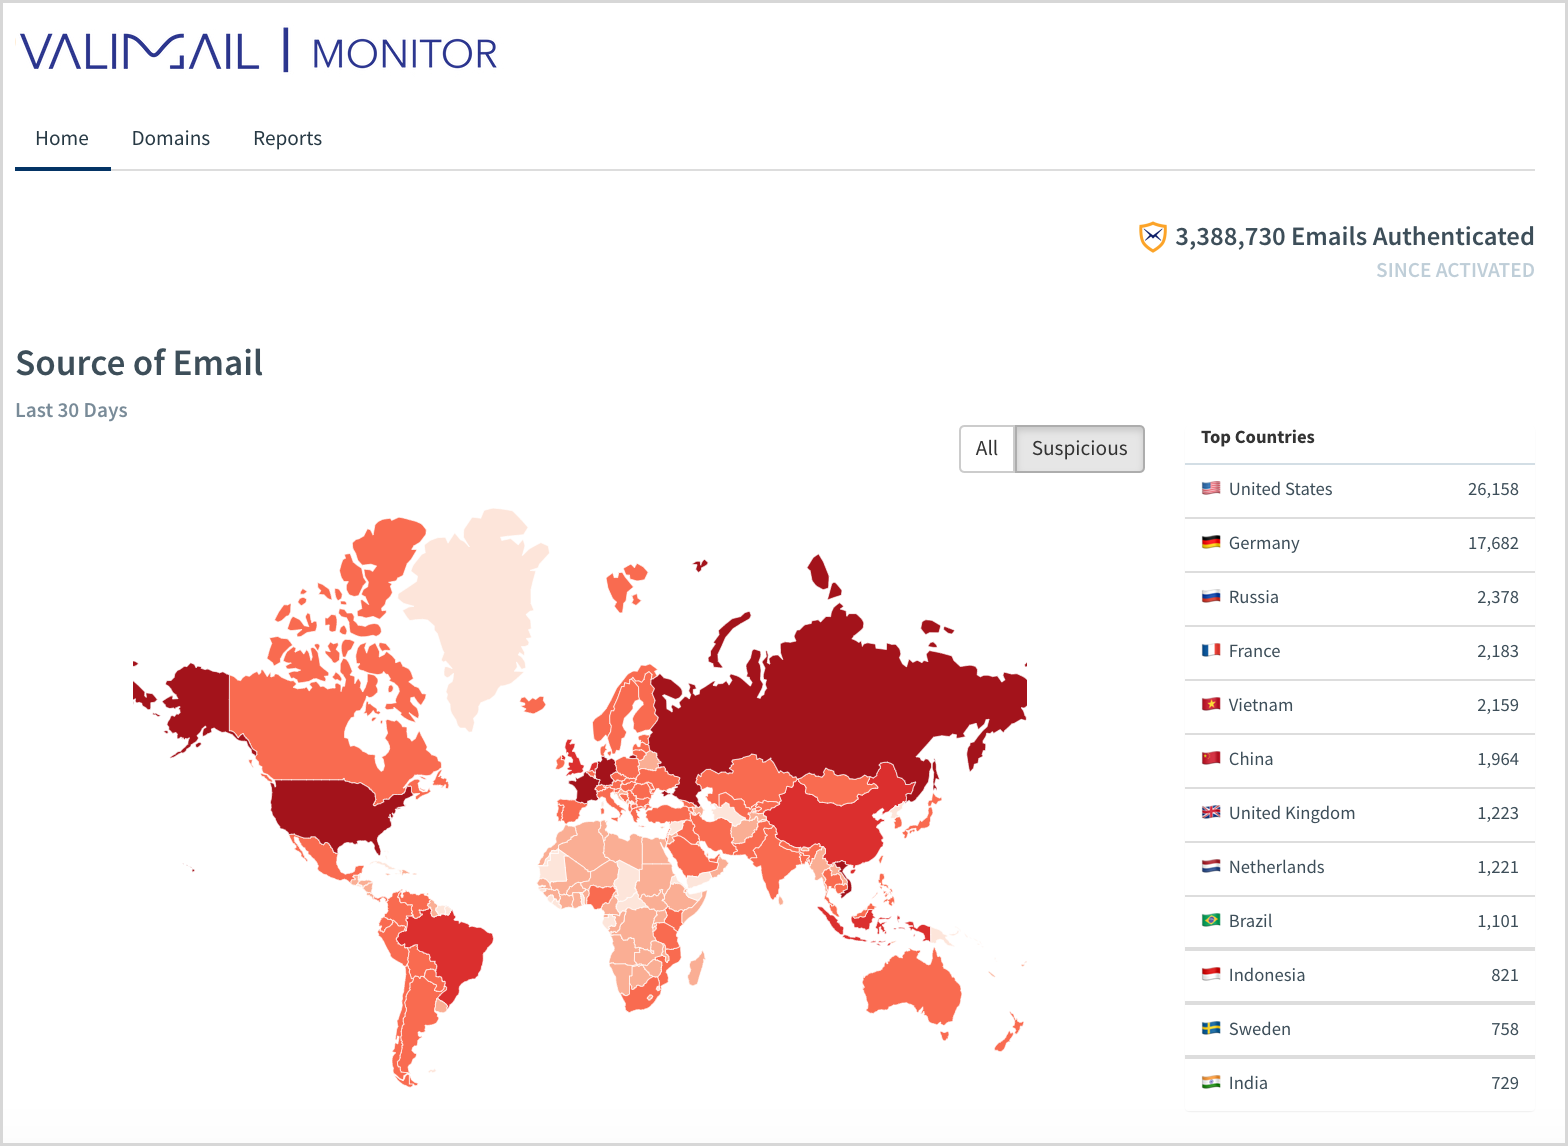
Task: Click the Netherlands country entry
Action: pyautogui.click(x=1276, y=867)
